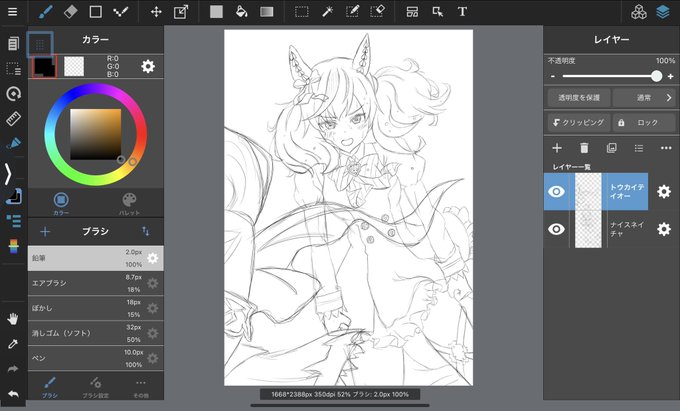
Task: Open the その他 more tab
Action: coord(141,387)
